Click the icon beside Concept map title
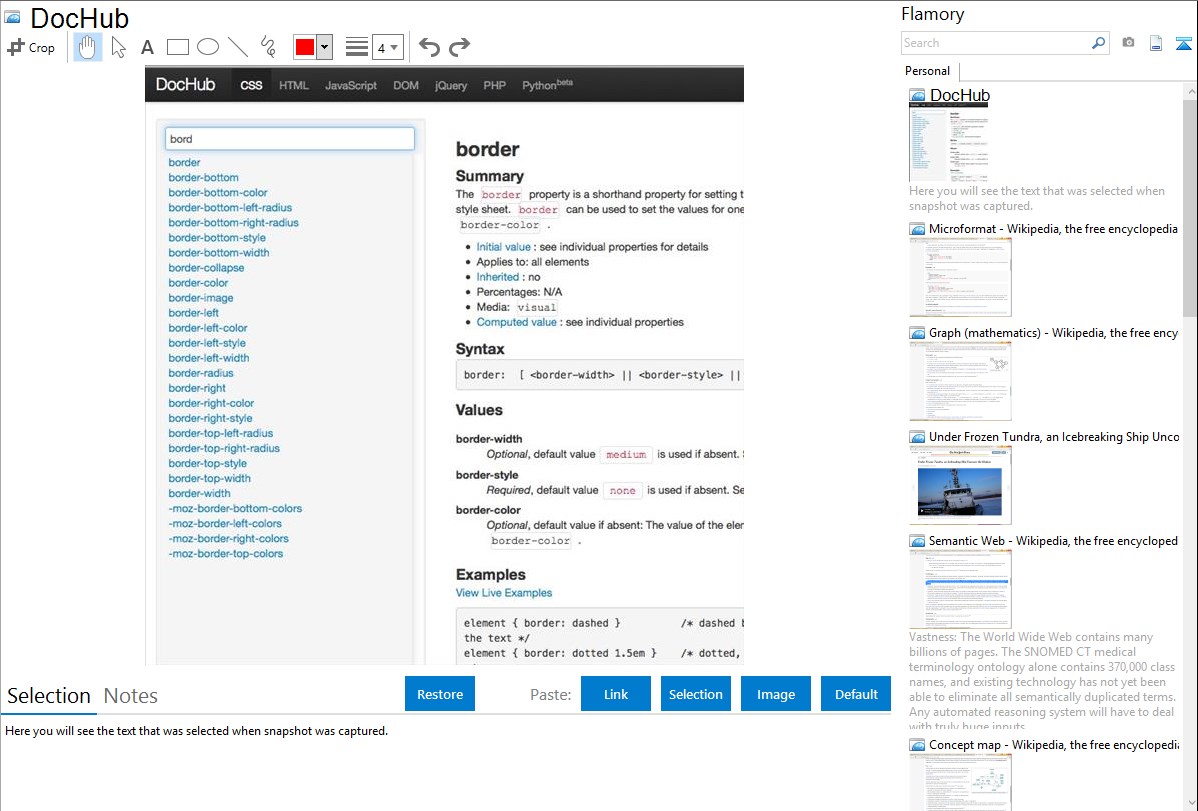Screen dimensions: 1198x811 pyautogui.click(x=917, y=745)
